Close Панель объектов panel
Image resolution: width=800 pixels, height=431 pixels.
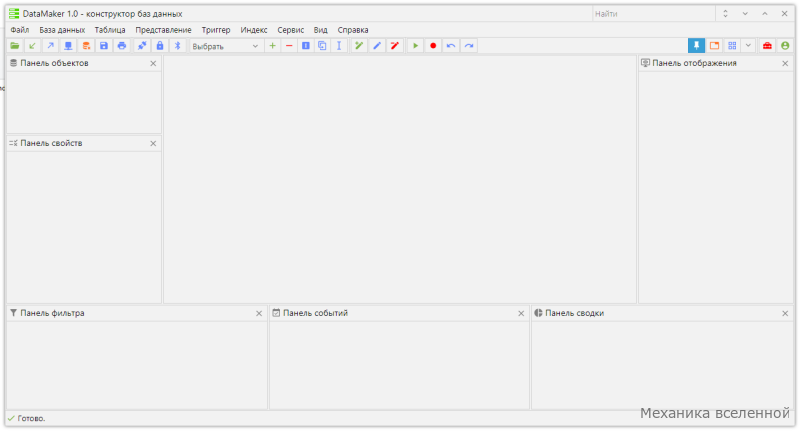tap(153, 63)
